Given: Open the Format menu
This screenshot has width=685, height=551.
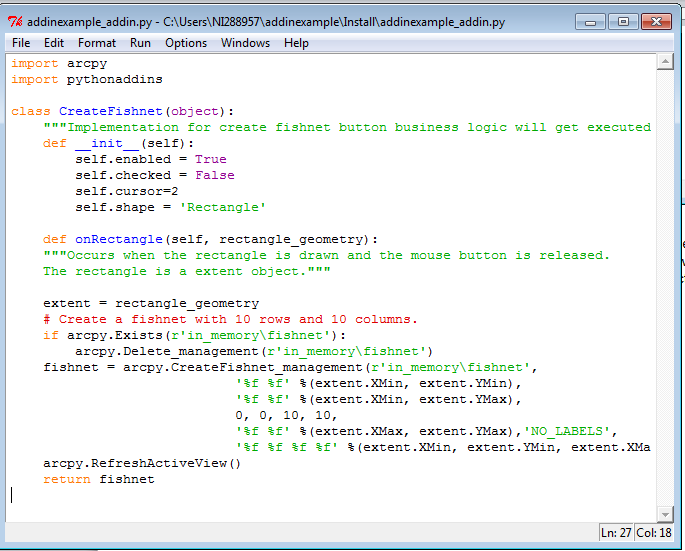Looking at the screenshot, I should [97, 43].
